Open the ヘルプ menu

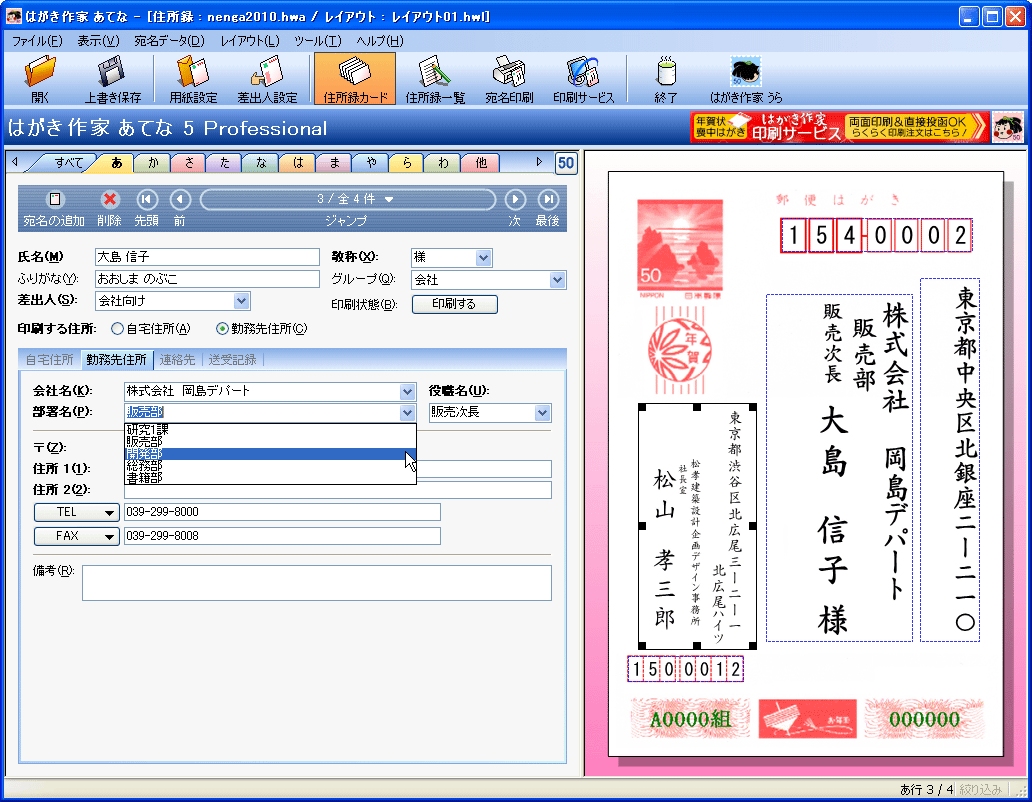click(x=380, y=41)
